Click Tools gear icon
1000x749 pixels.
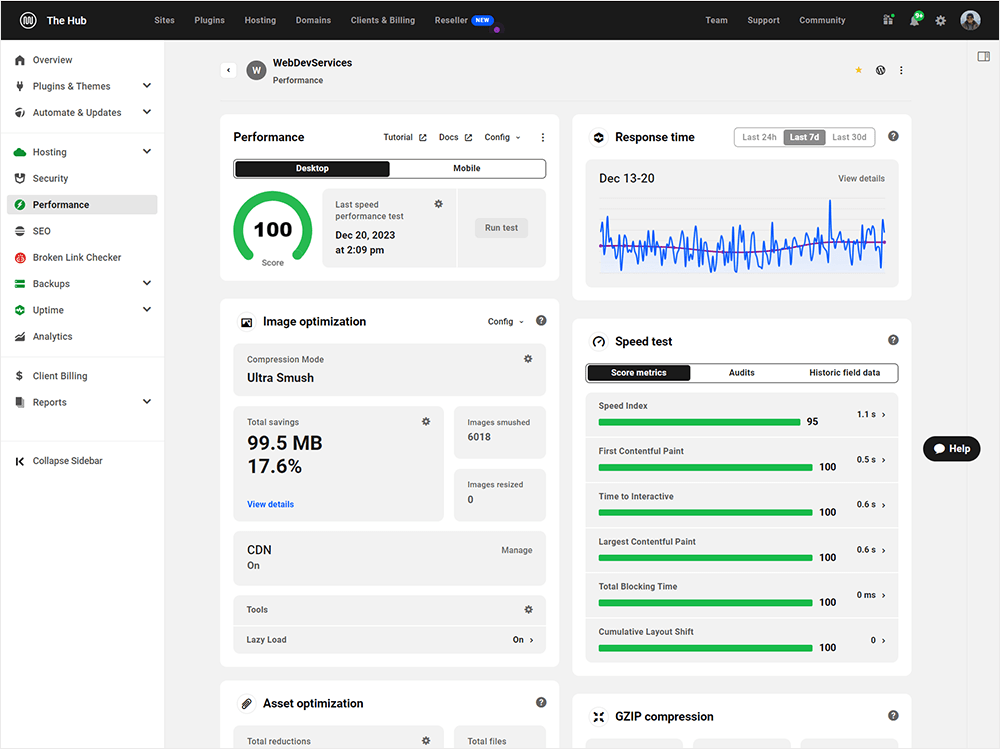pos(529,610)
